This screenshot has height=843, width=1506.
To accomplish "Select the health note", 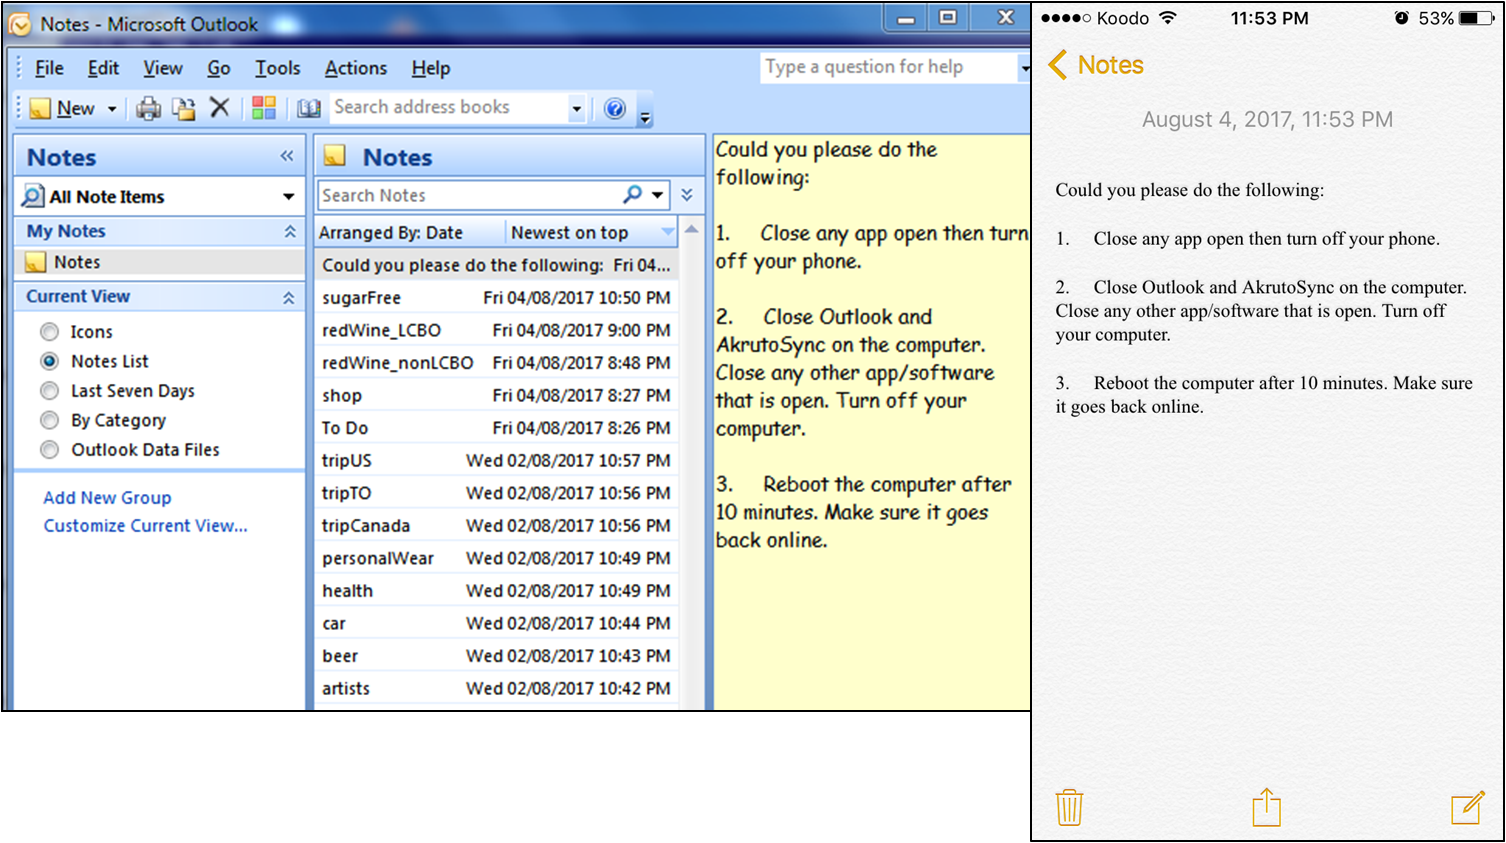I will click(x=497, y=591).
